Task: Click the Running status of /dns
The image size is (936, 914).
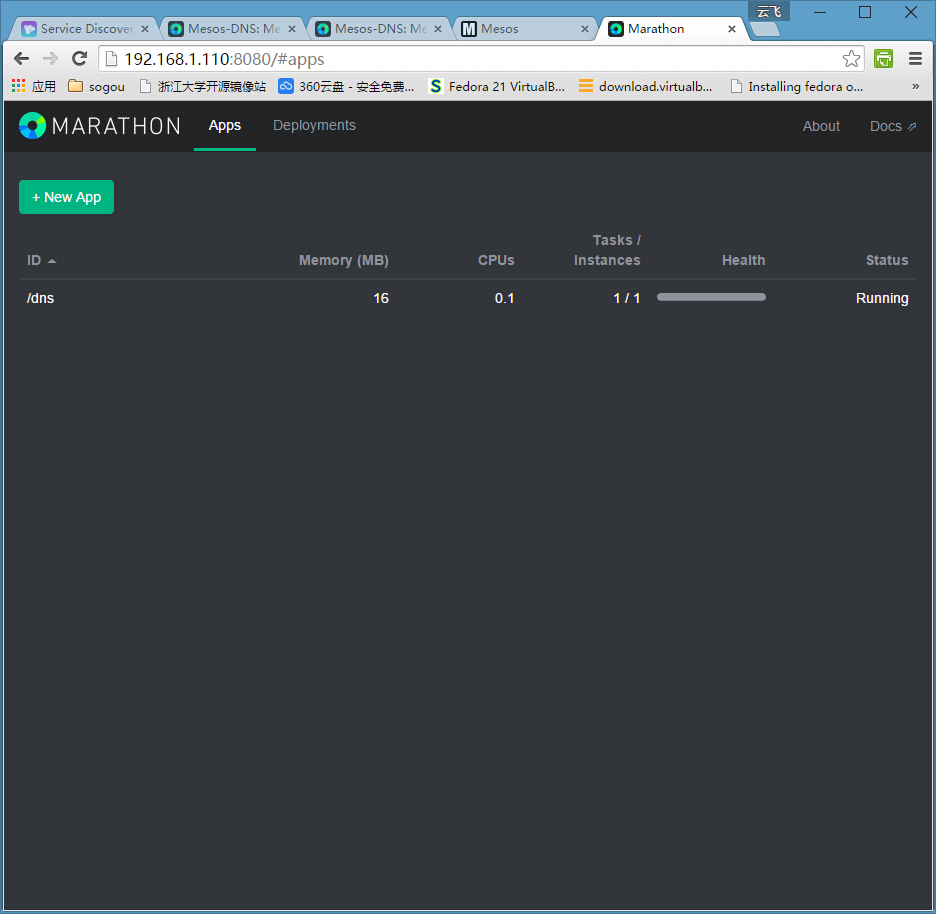Action: click(882, 298)
